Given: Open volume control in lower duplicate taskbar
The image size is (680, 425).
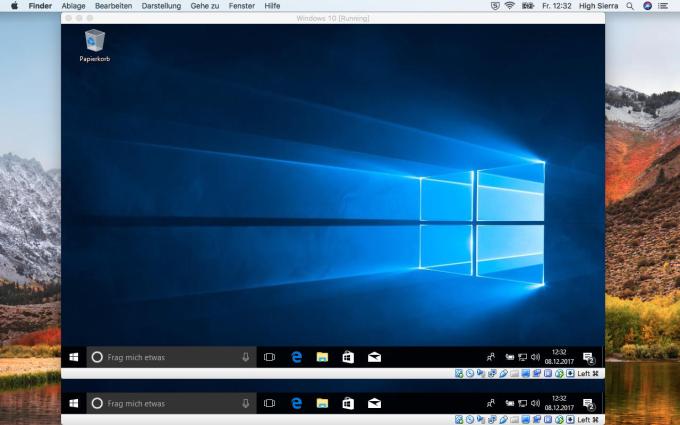Looking at the screenshot, I should point(536,403).
